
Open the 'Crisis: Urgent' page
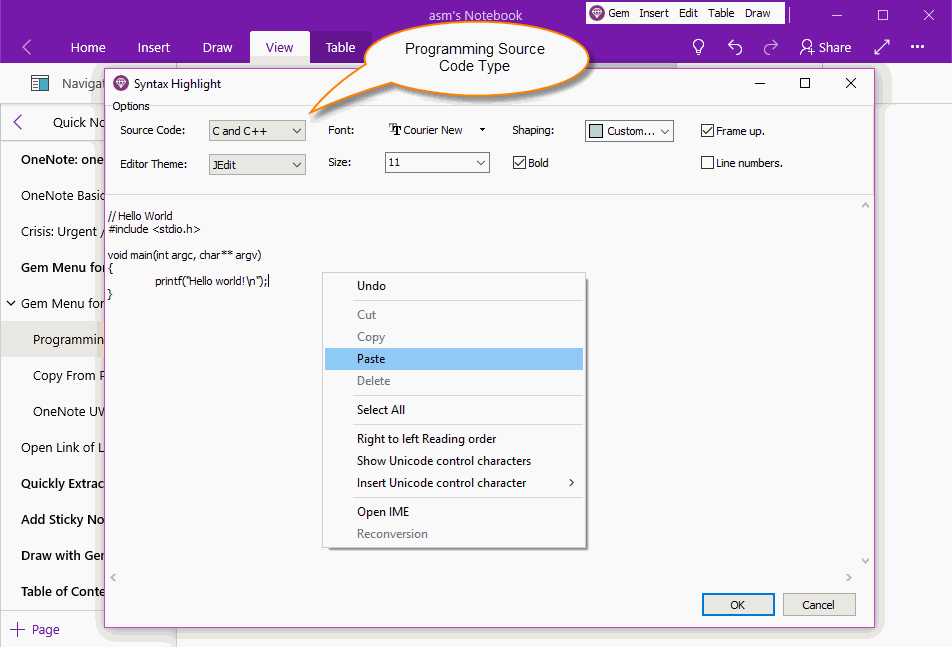(x=63, y=231)
